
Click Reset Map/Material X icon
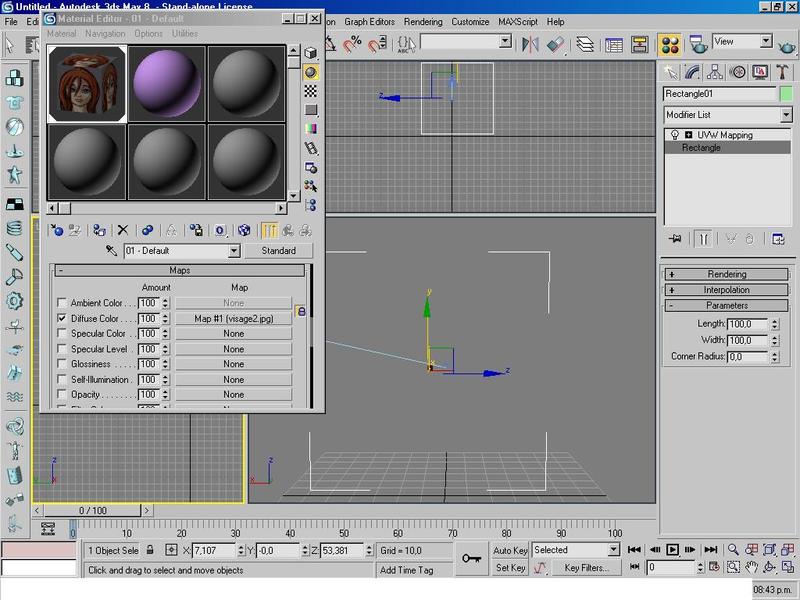pos(122,231)
